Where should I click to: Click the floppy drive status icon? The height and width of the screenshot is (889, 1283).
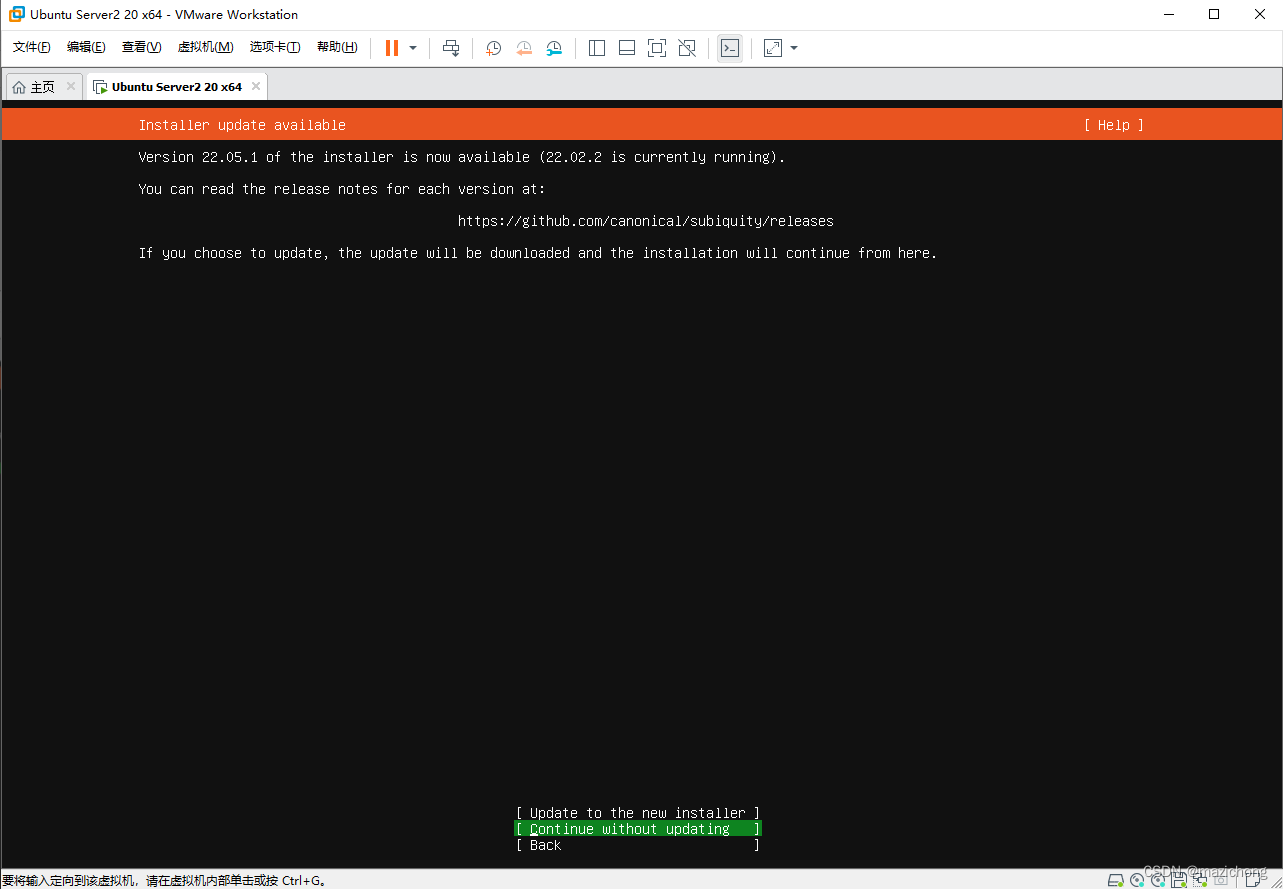point(1179,880)
